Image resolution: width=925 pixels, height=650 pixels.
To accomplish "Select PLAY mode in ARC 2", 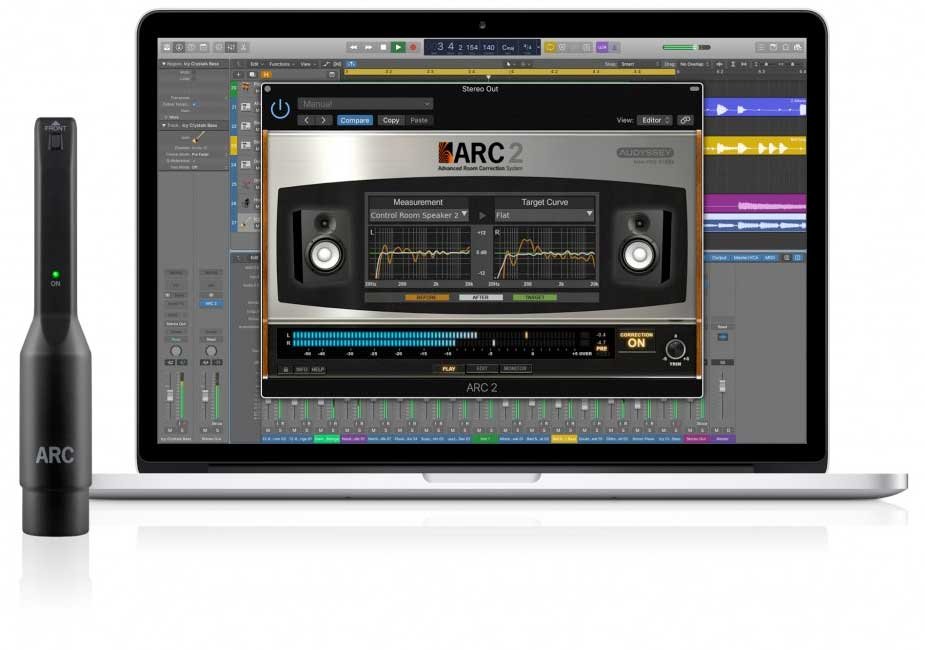I will pyautogui.click(x=448, y=369).
